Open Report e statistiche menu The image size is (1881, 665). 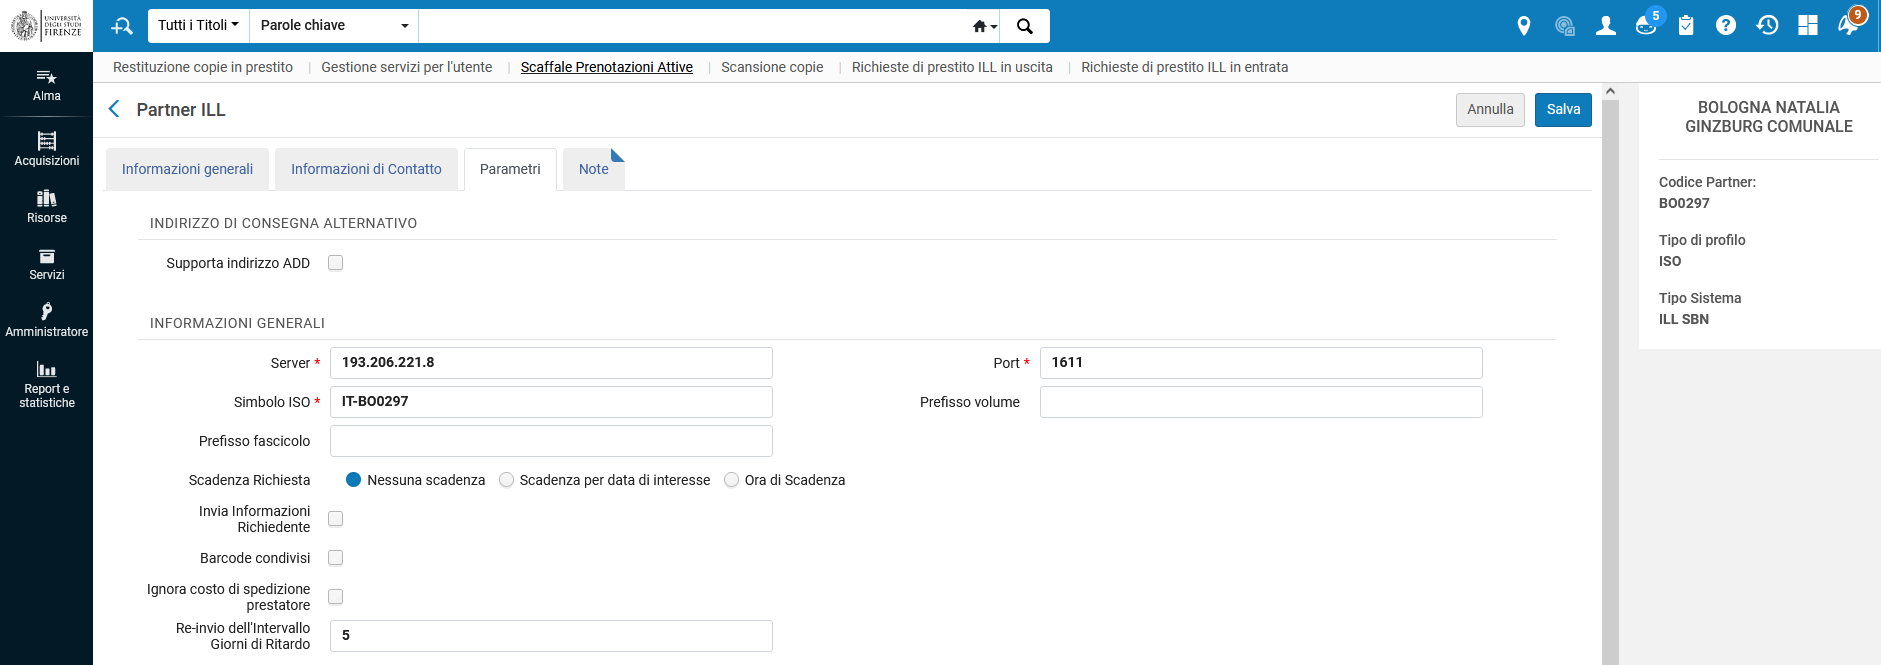[47, 385]
